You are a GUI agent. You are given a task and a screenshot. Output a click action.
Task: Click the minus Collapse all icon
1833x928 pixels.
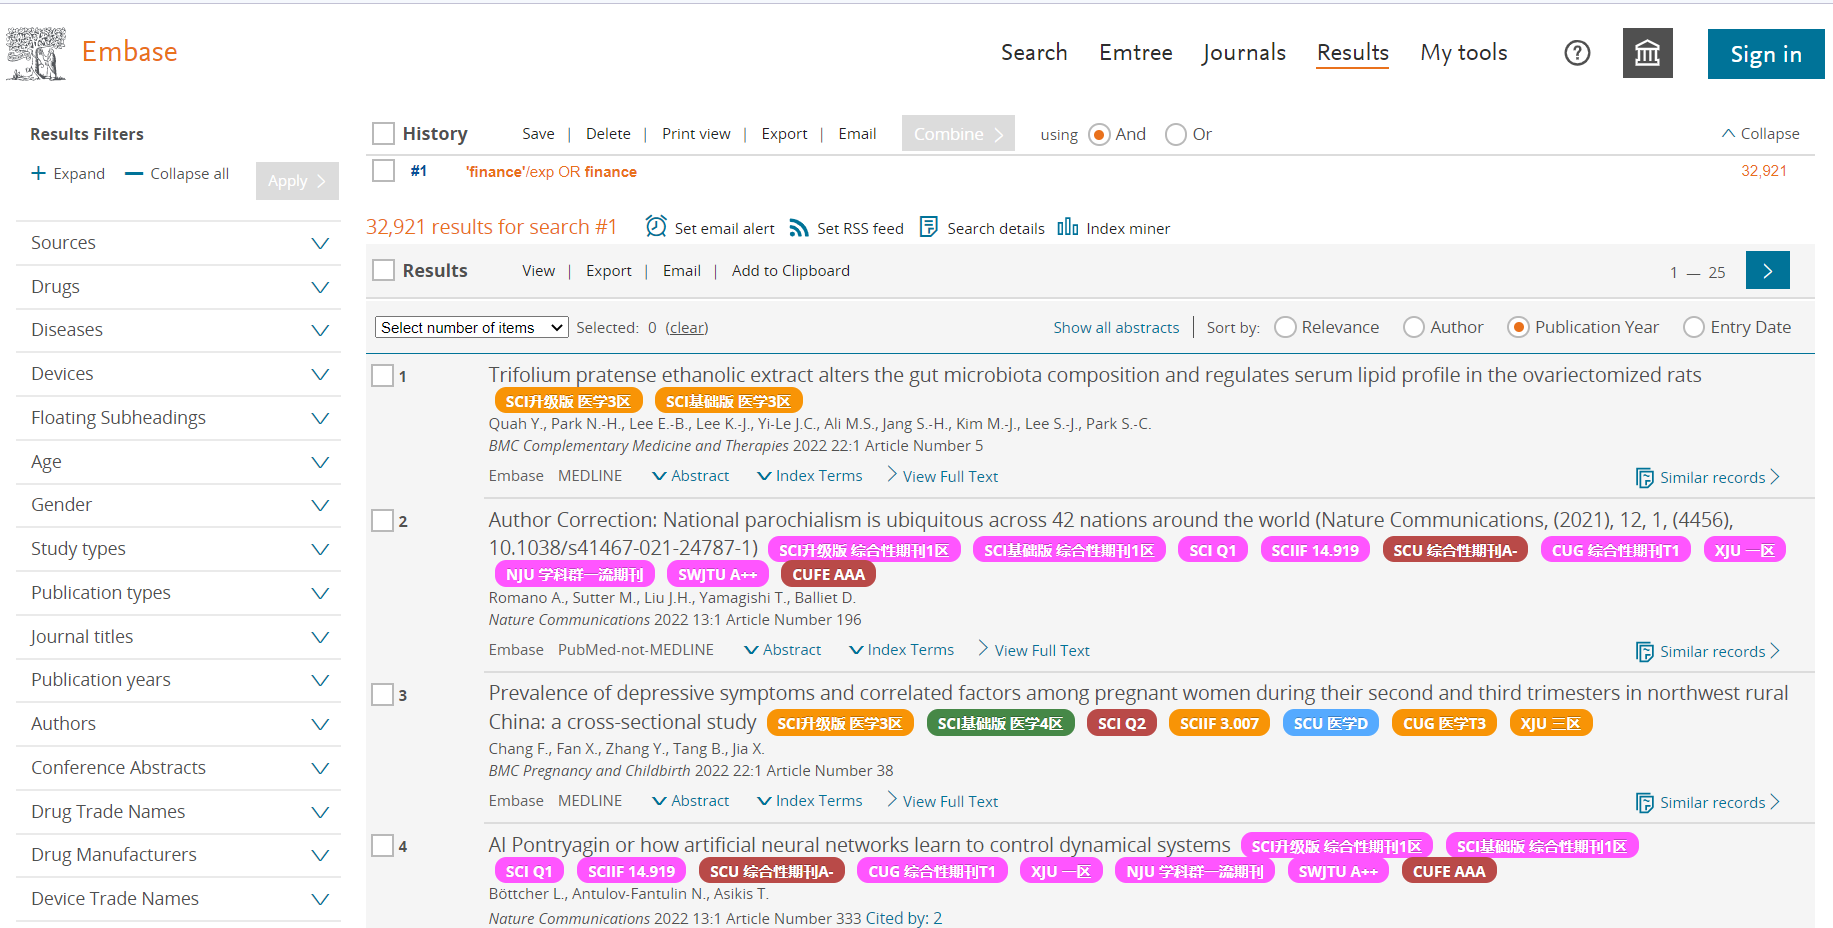(134, 173)
